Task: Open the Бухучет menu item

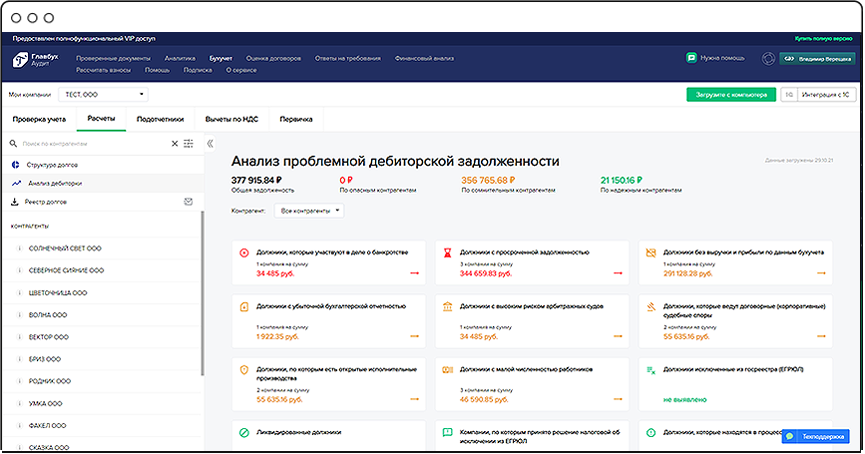Action: (x=221, y=58)
